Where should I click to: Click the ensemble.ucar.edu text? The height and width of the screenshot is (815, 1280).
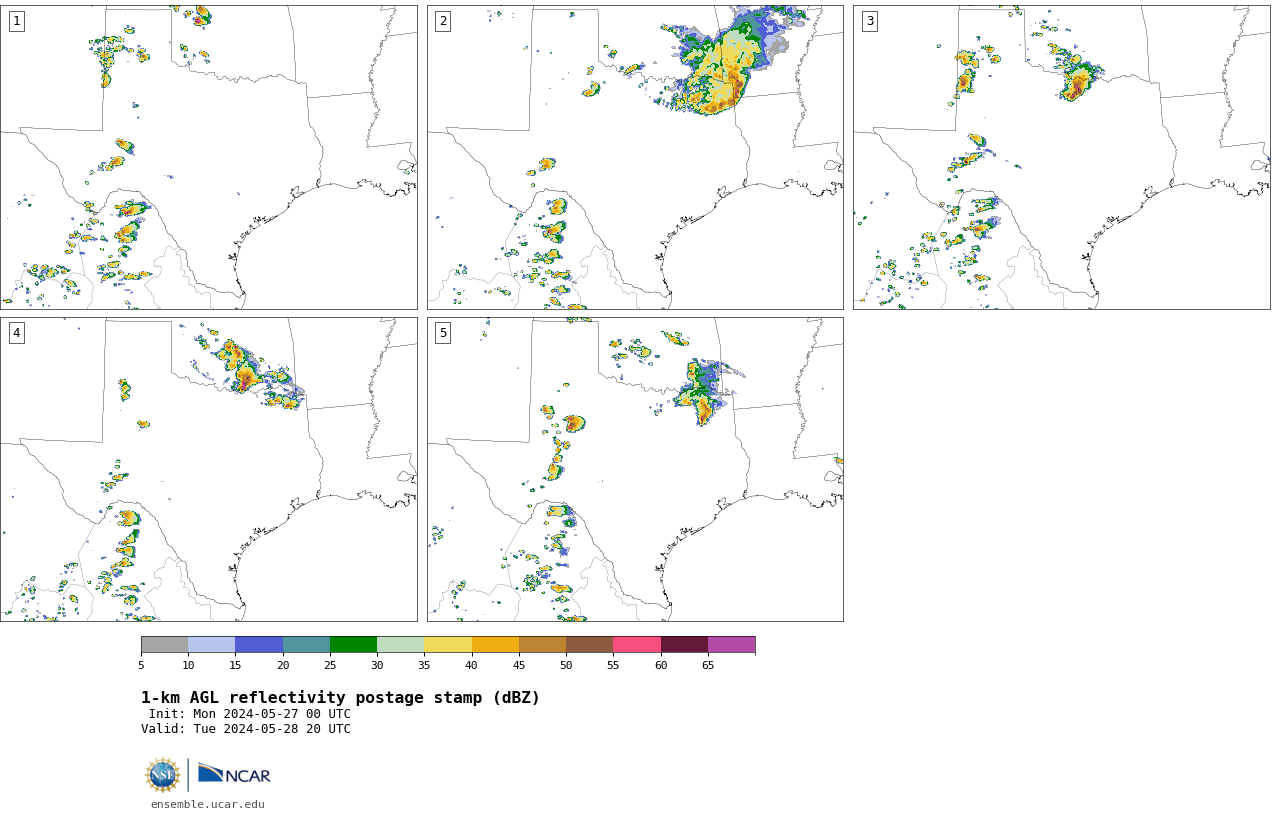[x=208, y=804]
